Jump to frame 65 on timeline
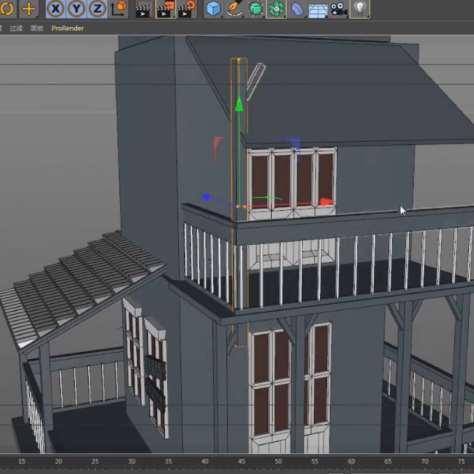Image resolution: width=474 pixels, height=474 pixels. [x=388, y=461]
